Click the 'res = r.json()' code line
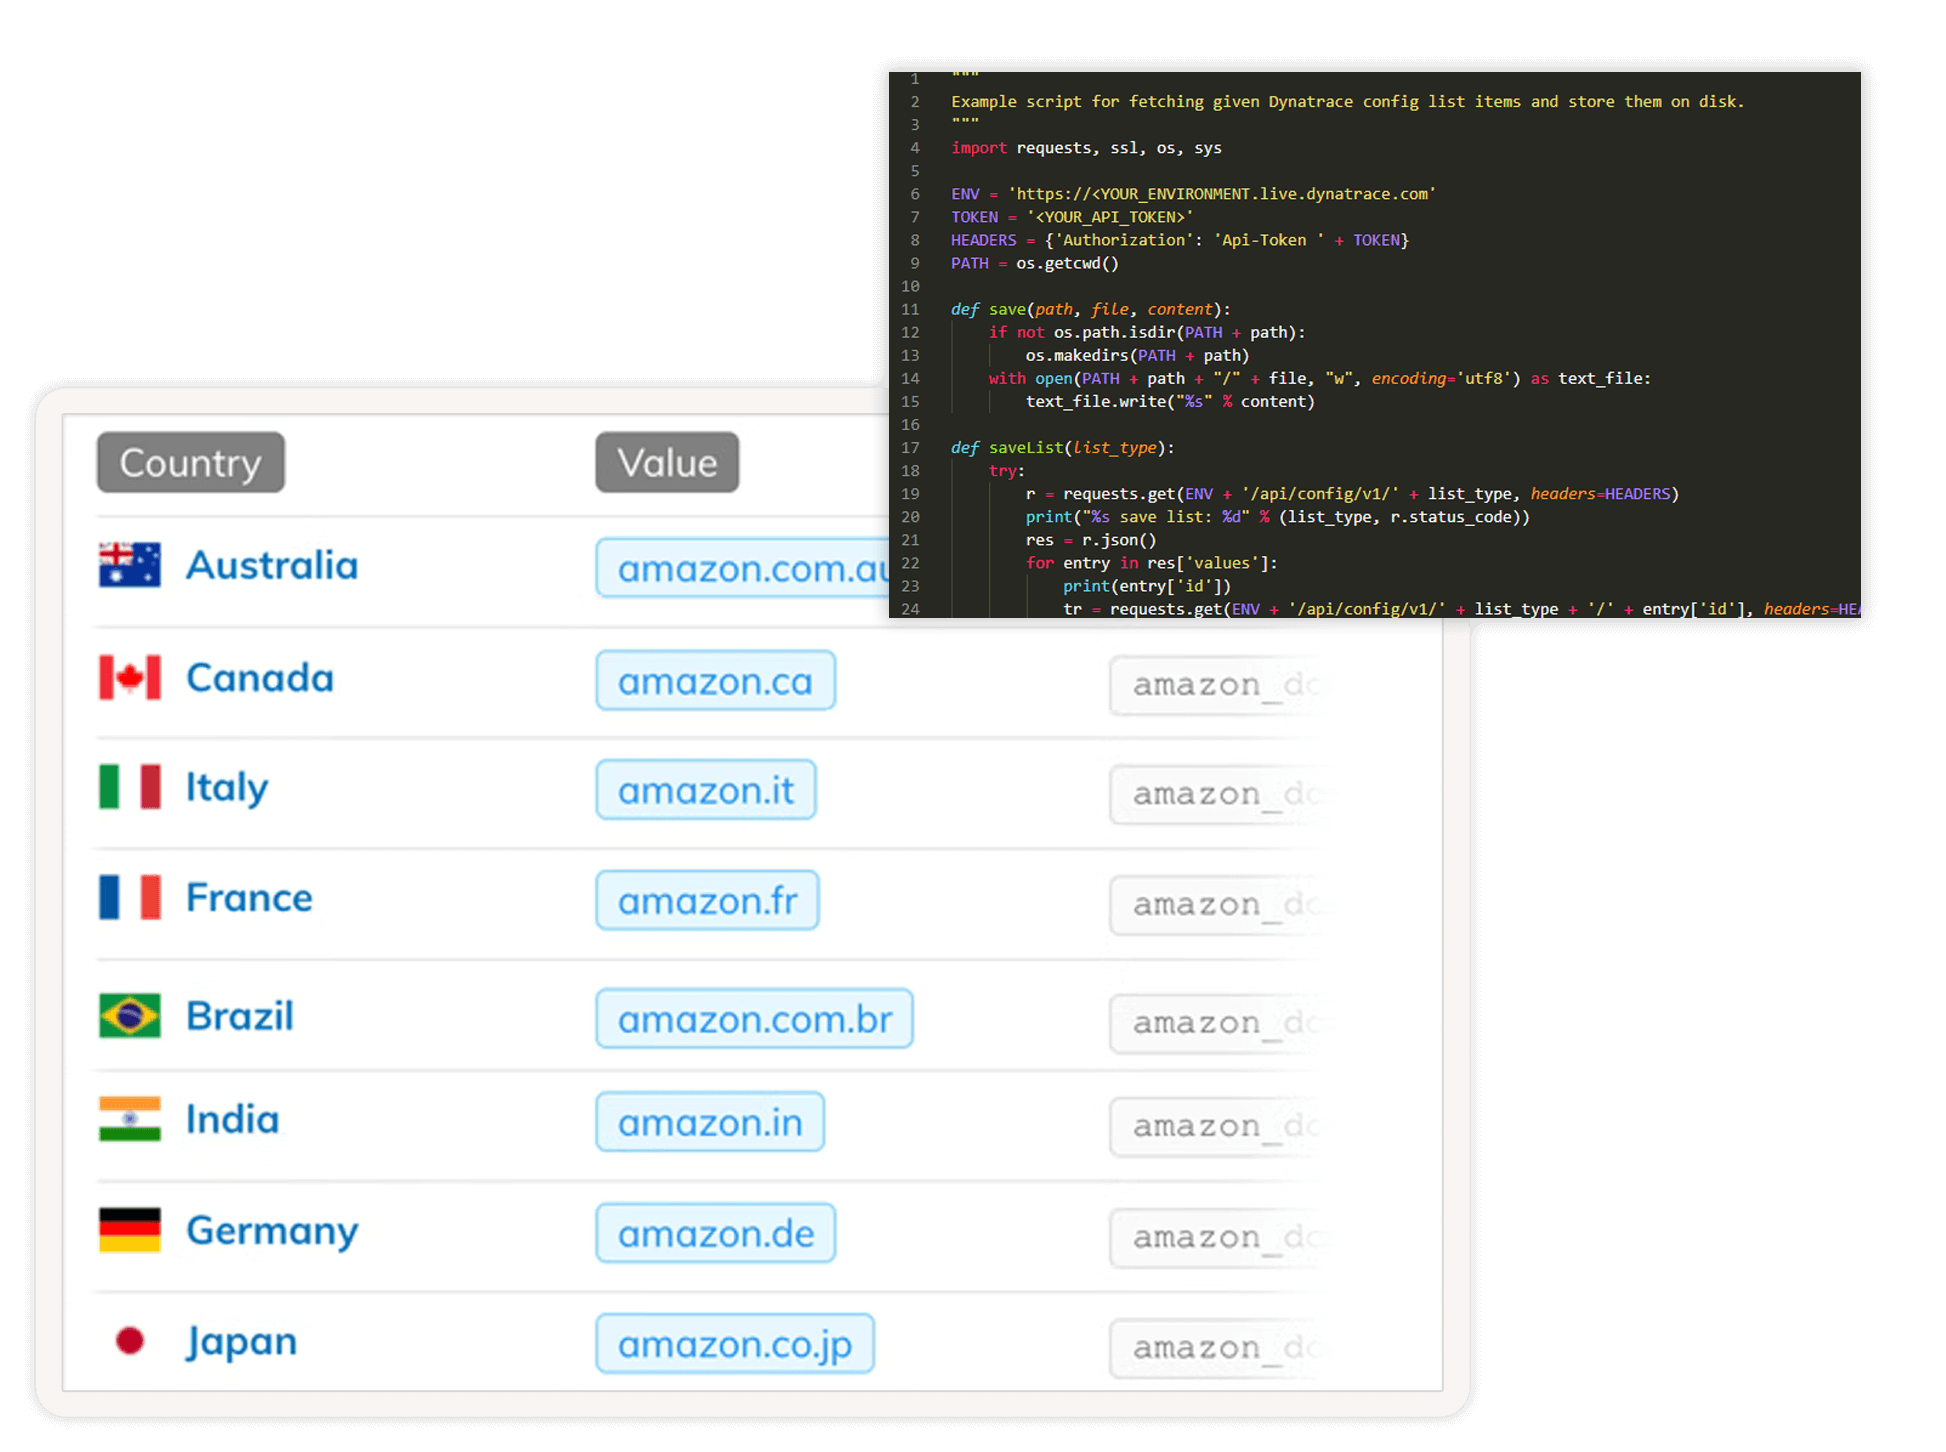This screenshot has height=1452, width=1946. [x=1091, y=540]
